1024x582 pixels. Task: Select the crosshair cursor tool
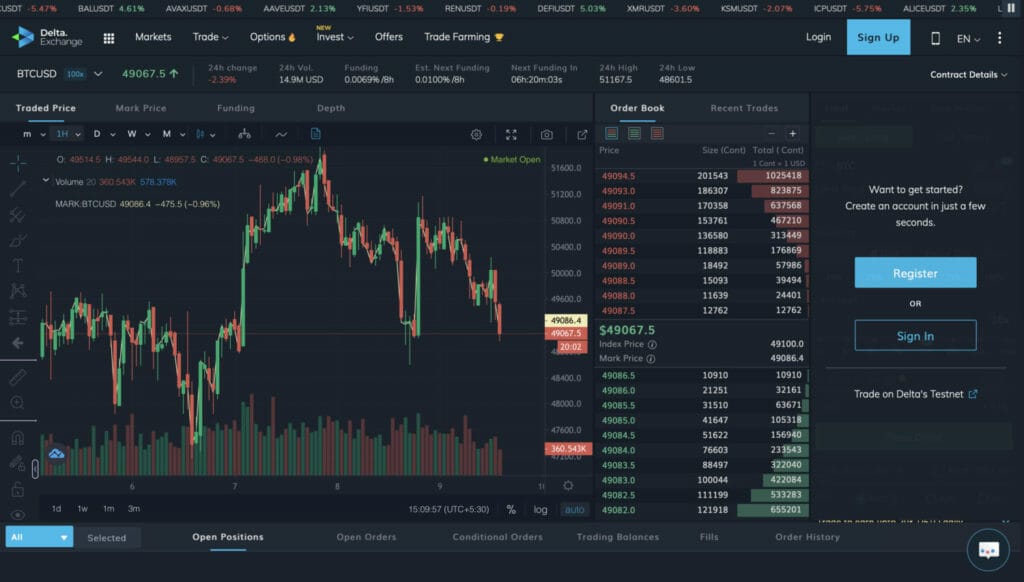point(18,162)
